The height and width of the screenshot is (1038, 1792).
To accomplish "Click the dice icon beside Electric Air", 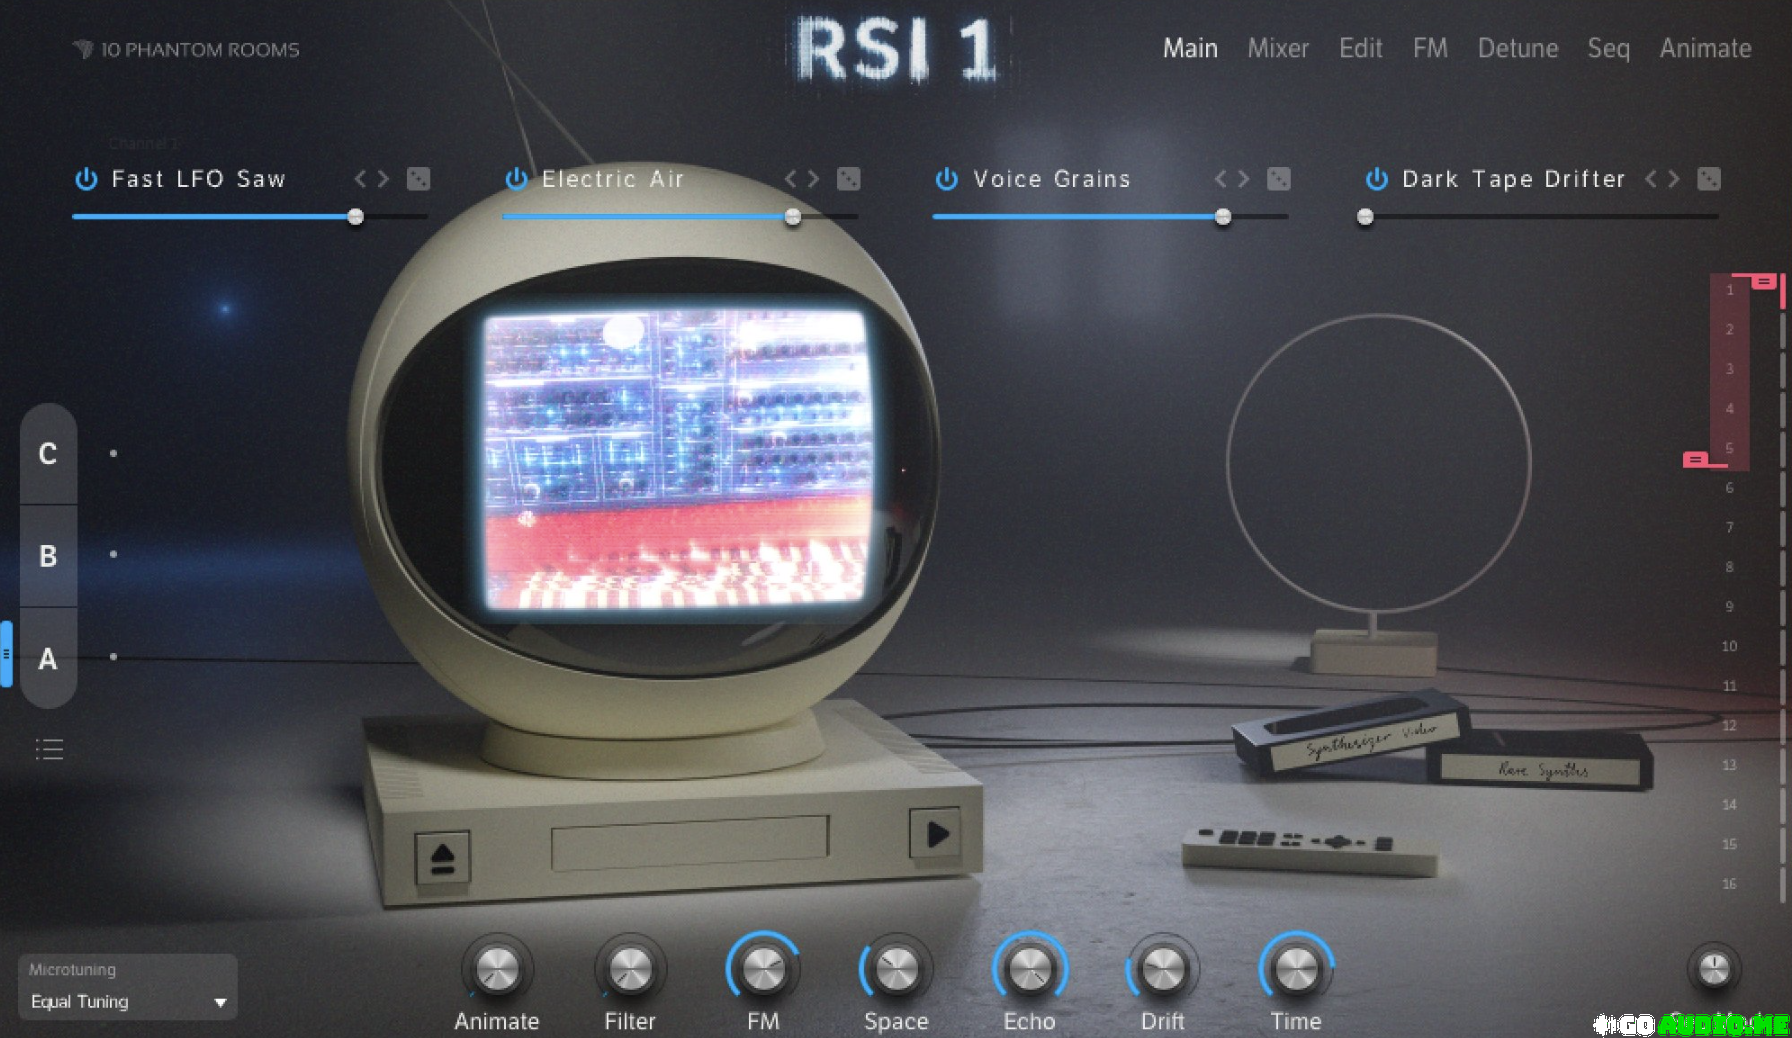I will click(848, 179).
